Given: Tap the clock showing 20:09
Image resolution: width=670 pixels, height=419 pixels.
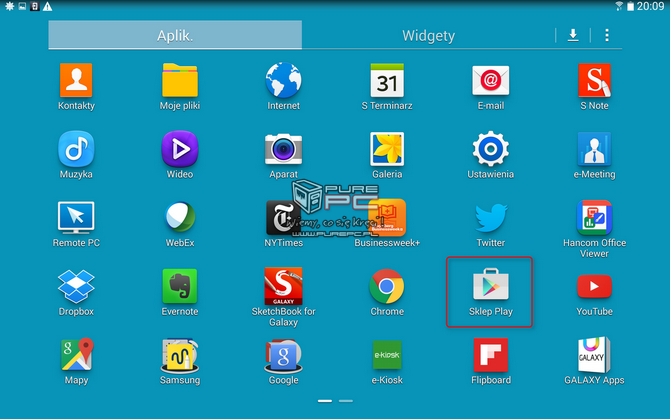Looking at the screenshot, I should click(650, 6).
